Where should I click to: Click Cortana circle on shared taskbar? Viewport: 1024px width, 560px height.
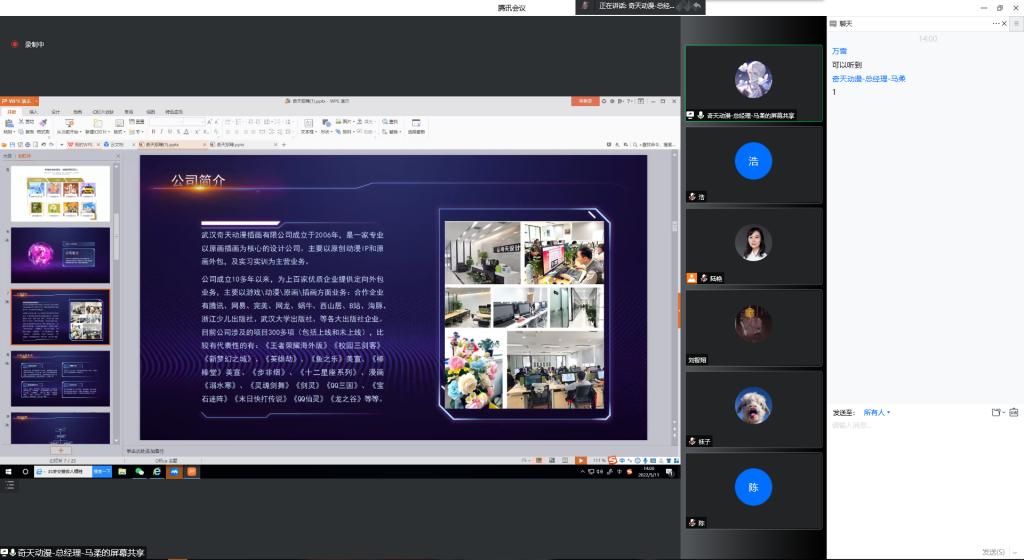pyautogui.click(x=25, y=471)
